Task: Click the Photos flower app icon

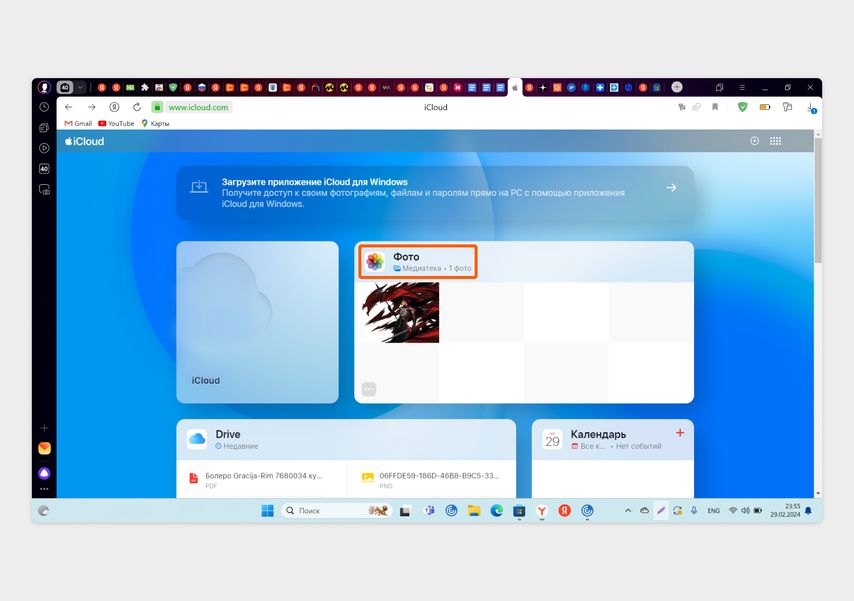Action: [x=375, y=262]
